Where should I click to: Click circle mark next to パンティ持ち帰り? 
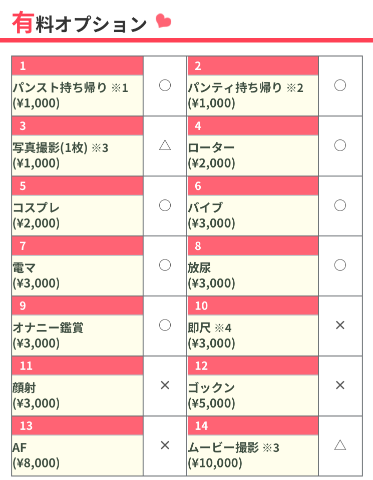[x=340, y=85]
